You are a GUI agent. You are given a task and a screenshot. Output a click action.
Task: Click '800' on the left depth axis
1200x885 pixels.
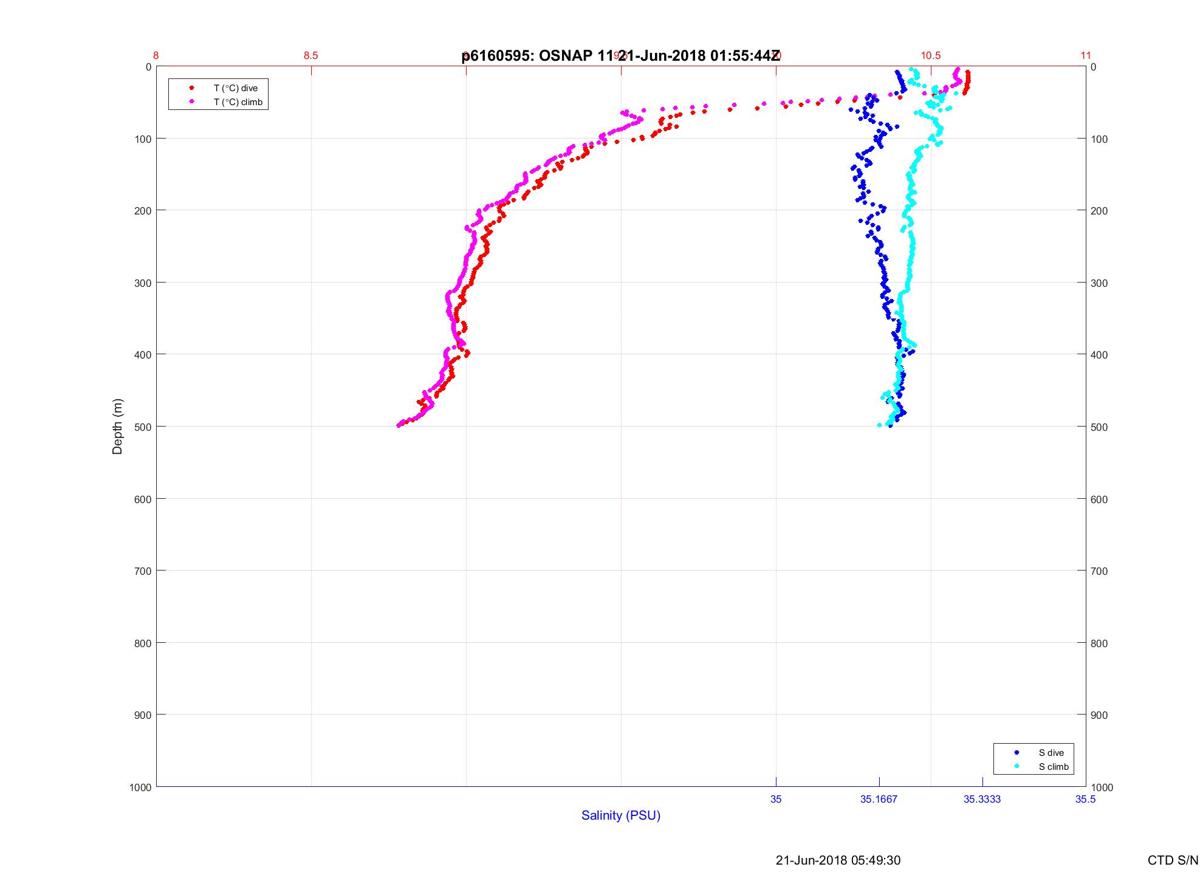[143, 643]
